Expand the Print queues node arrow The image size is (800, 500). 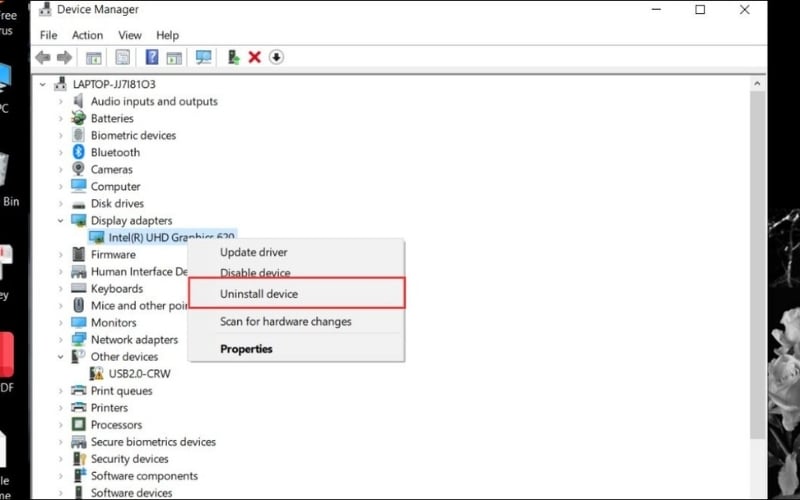[61, 391]
